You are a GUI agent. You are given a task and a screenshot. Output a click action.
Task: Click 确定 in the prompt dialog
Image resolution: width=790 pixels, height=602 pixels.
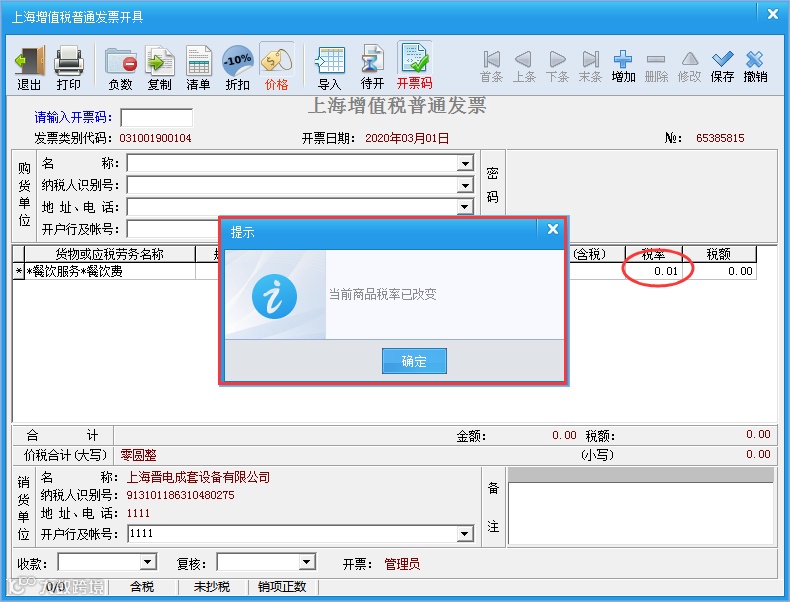414,361
